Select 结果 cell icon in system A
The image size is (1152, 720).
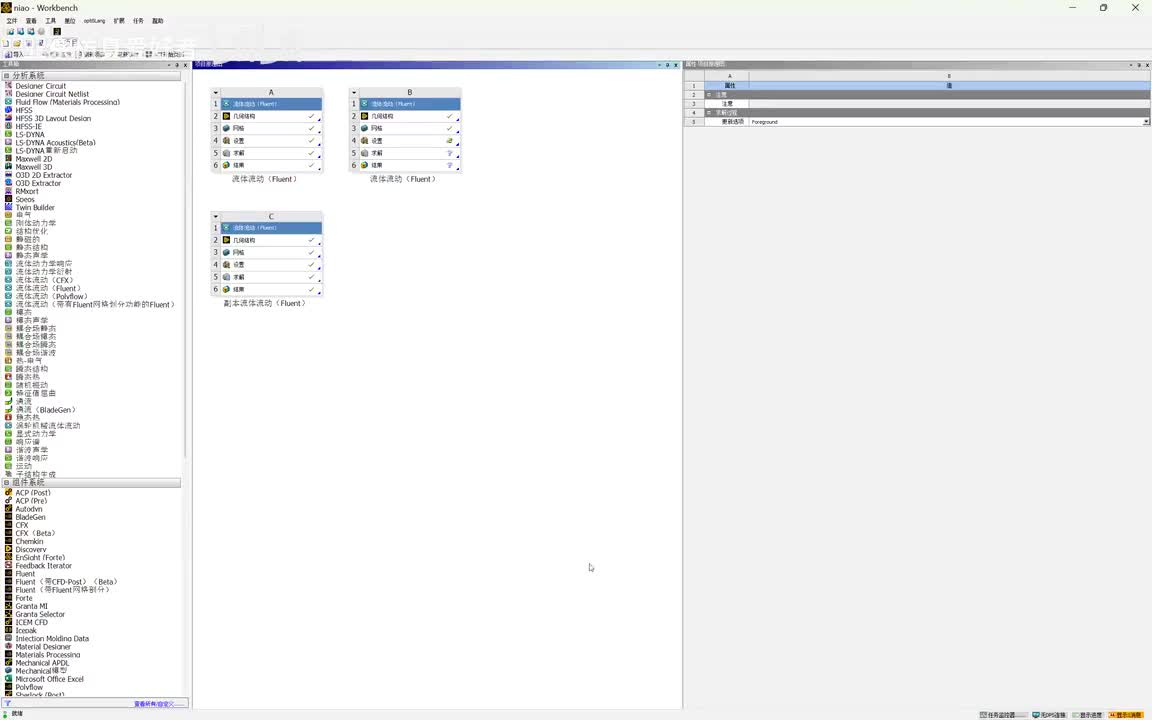226,165
